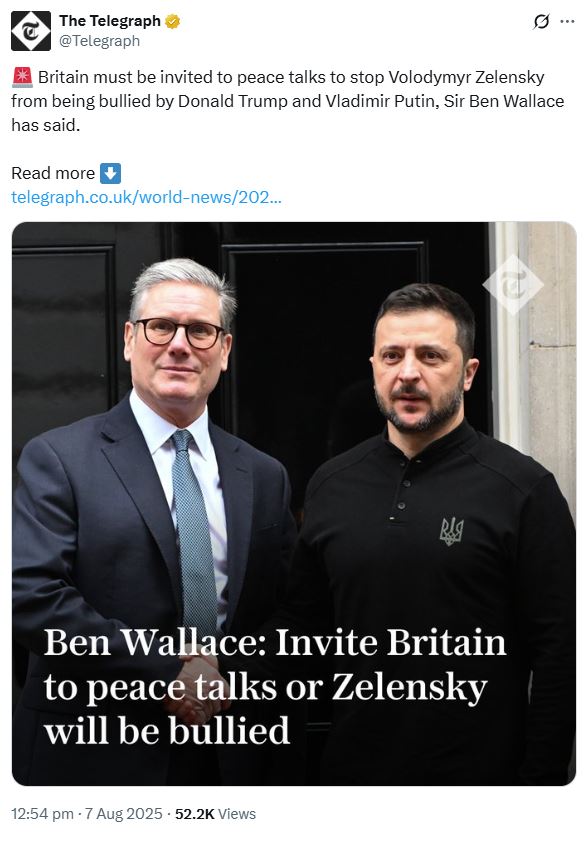Open the 52.2K Views count
This screenshot has width=588, height=841.
215,814
